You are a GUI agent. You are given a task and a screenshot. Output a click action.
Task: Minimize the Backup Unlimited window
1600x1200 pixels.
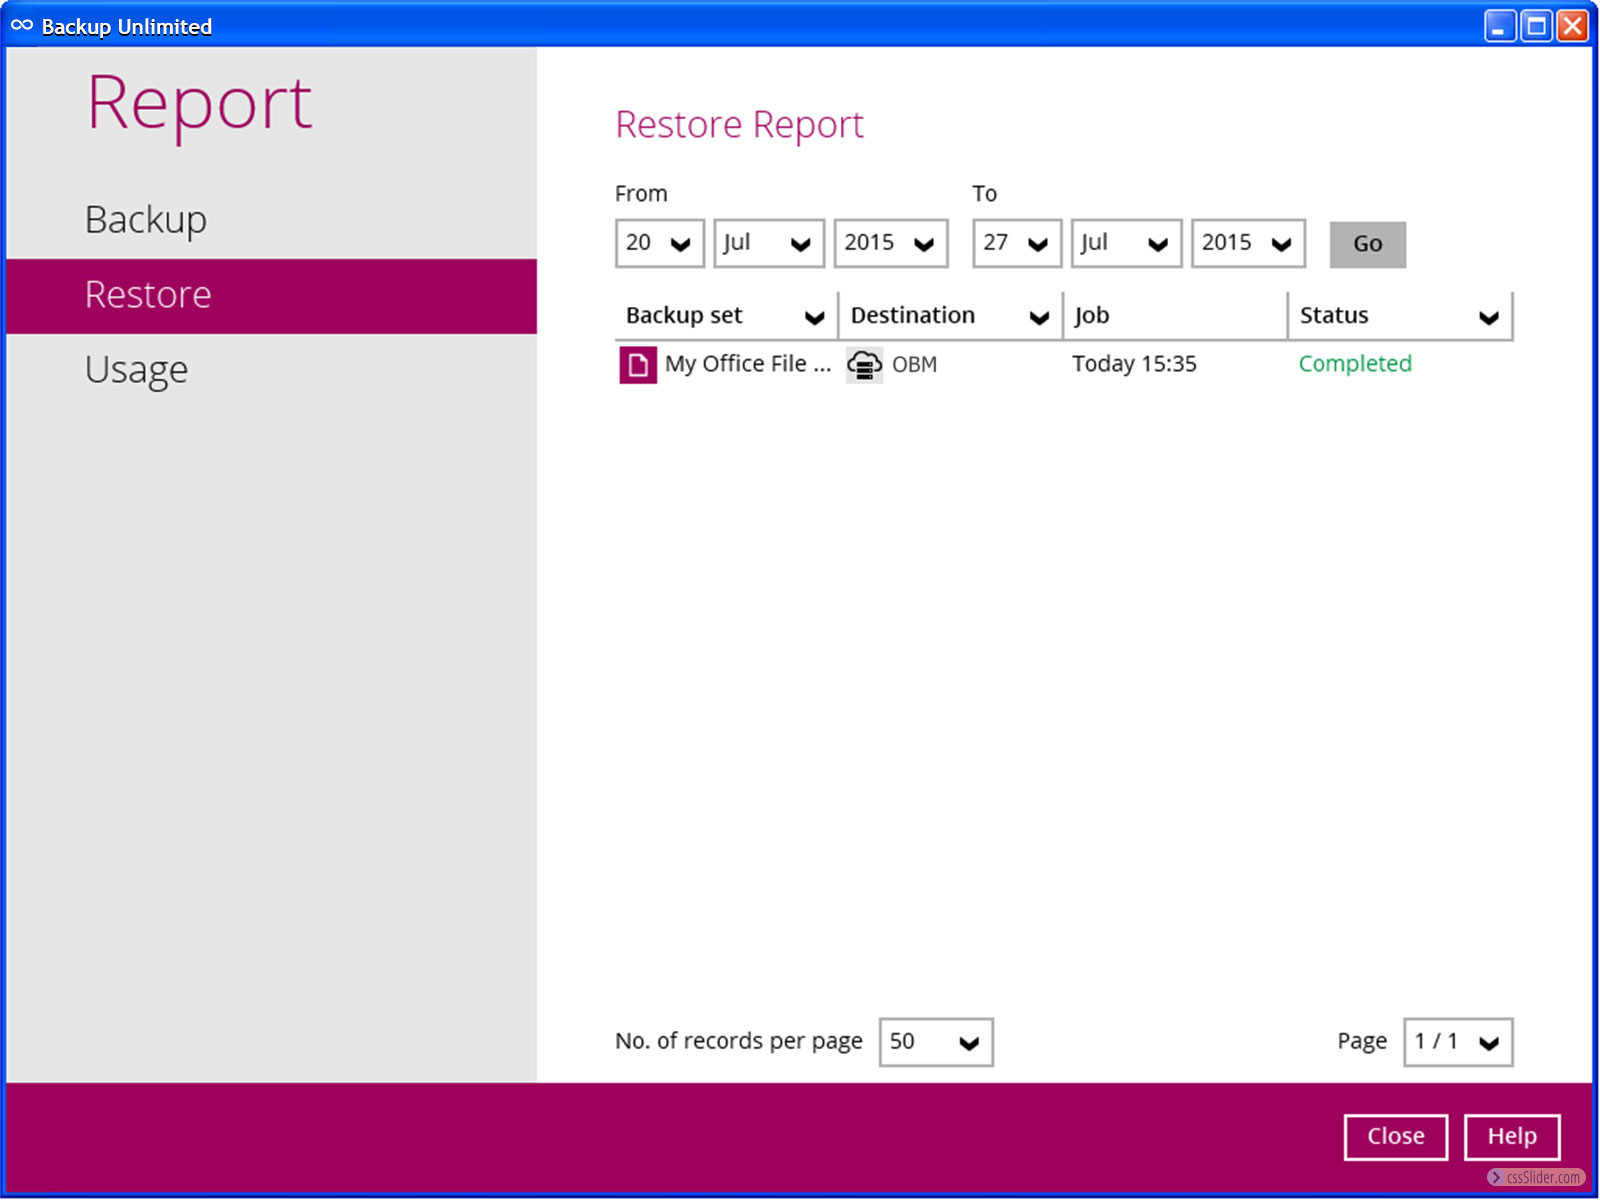pos(1498,26)
